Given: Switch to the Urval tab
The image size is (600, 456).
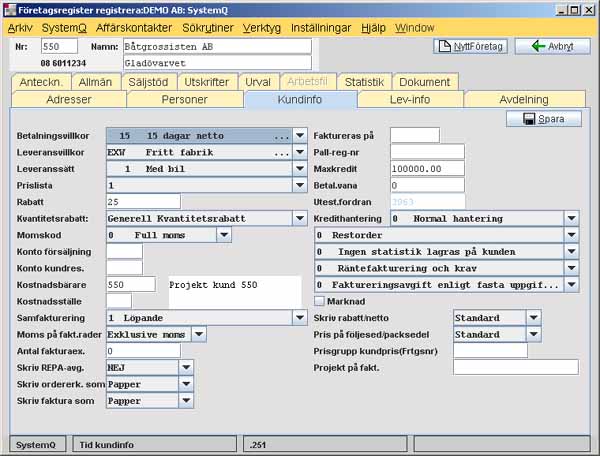Looking at the screenshot, I should (258, 82).
